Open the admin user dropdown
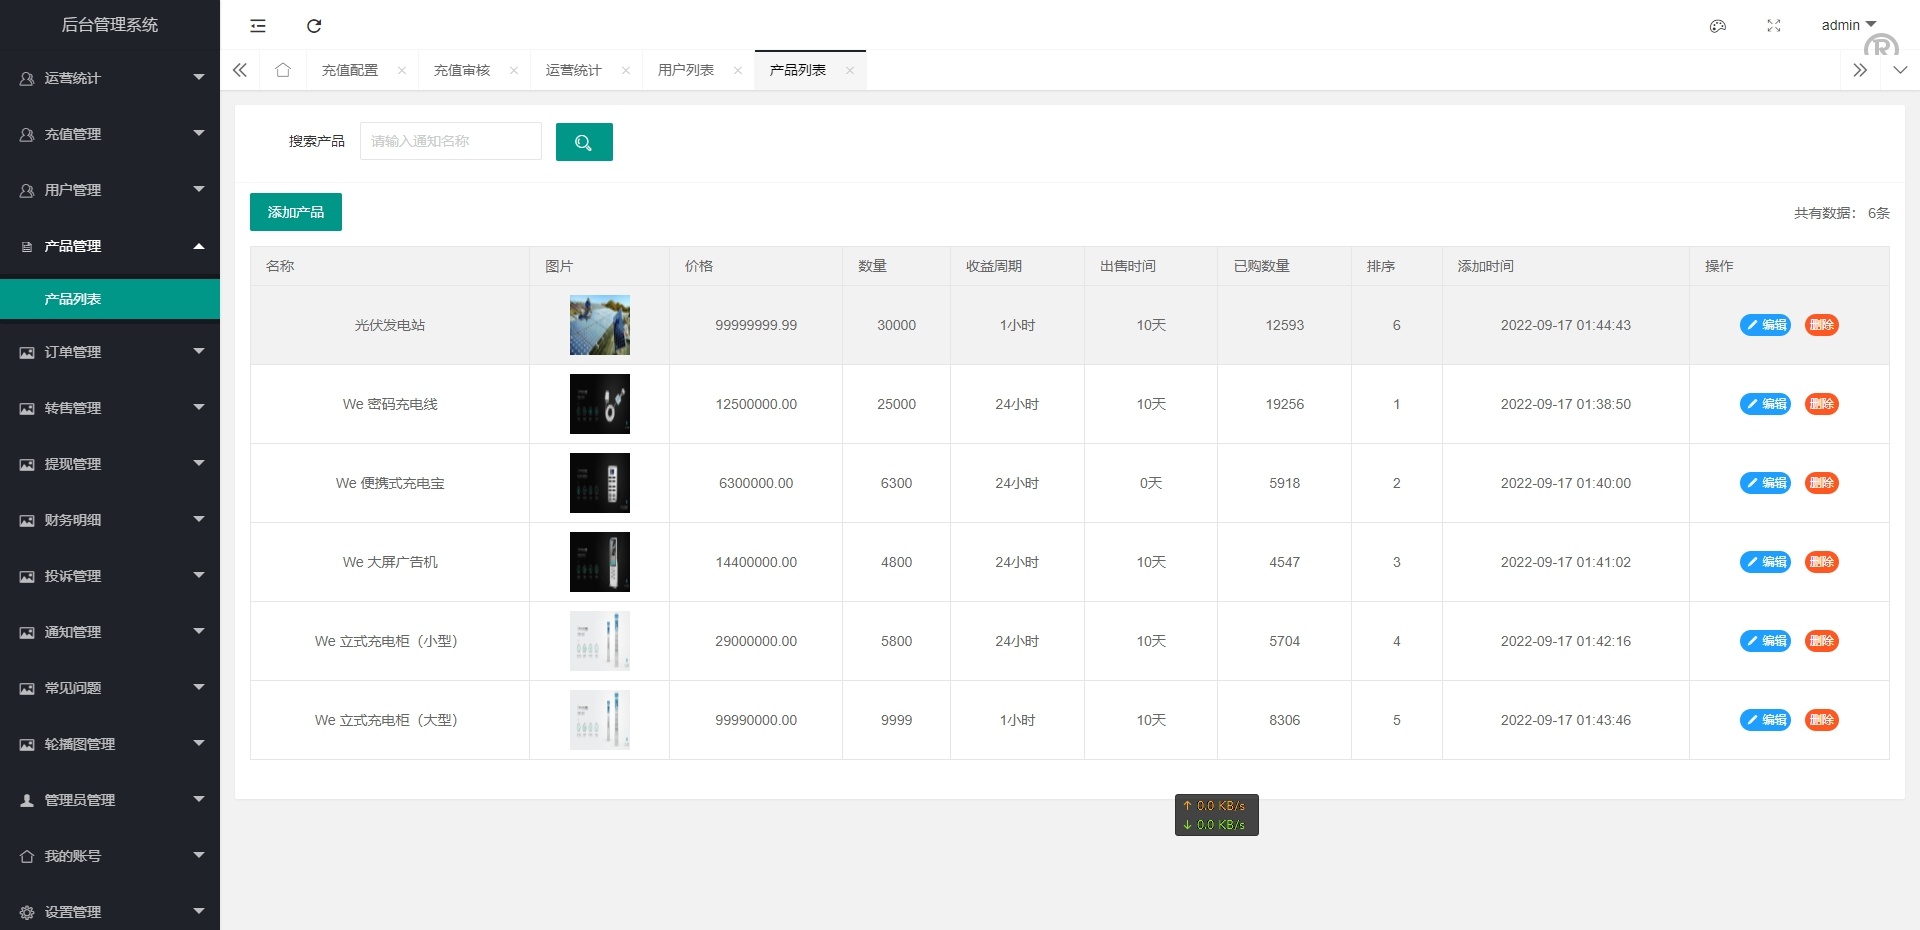Screen dimensions: 1920x930 1847,25
